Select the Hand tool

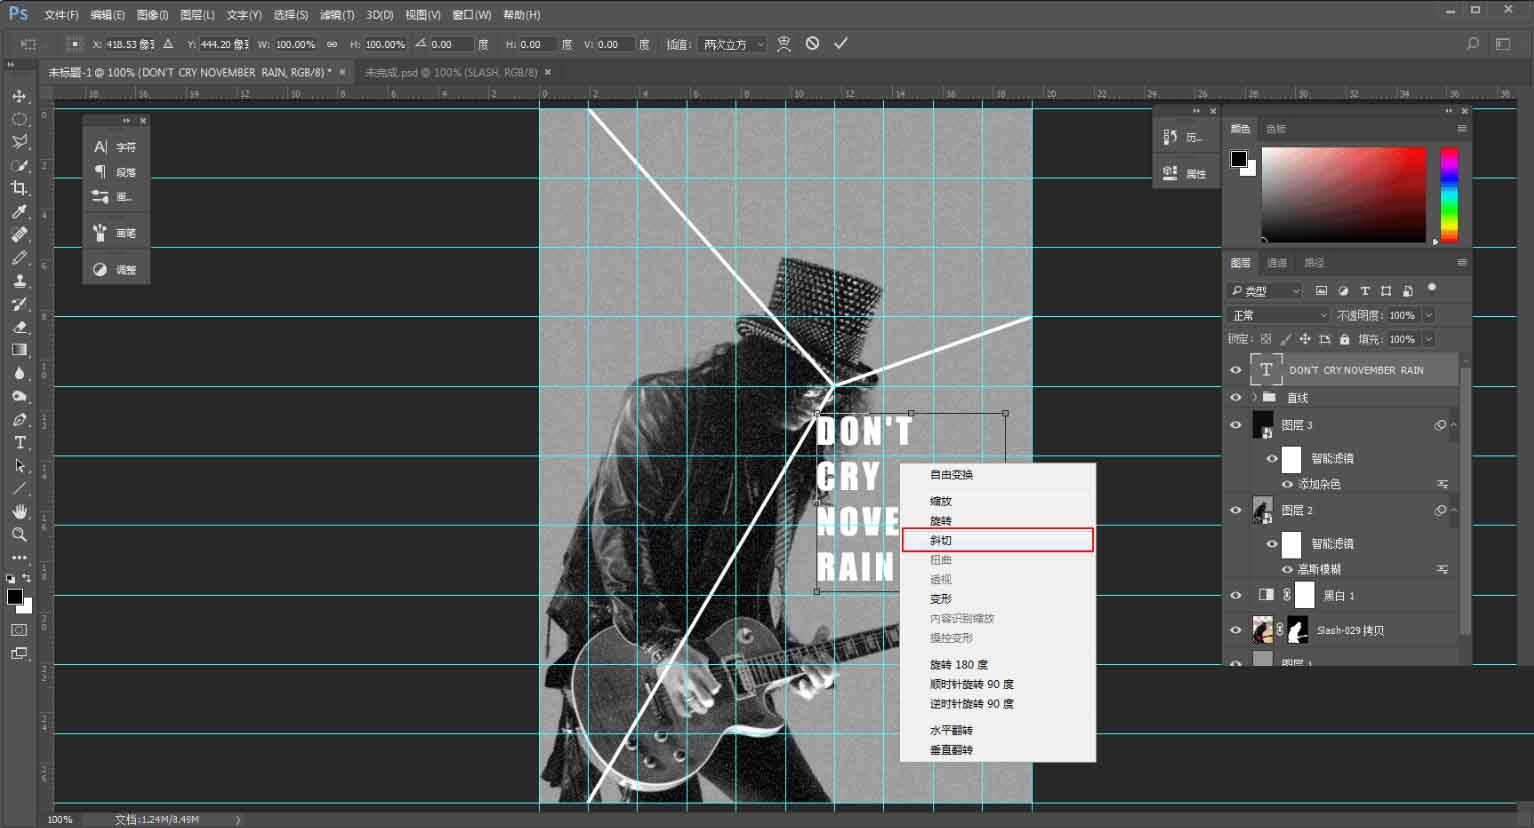pos(19,512)
